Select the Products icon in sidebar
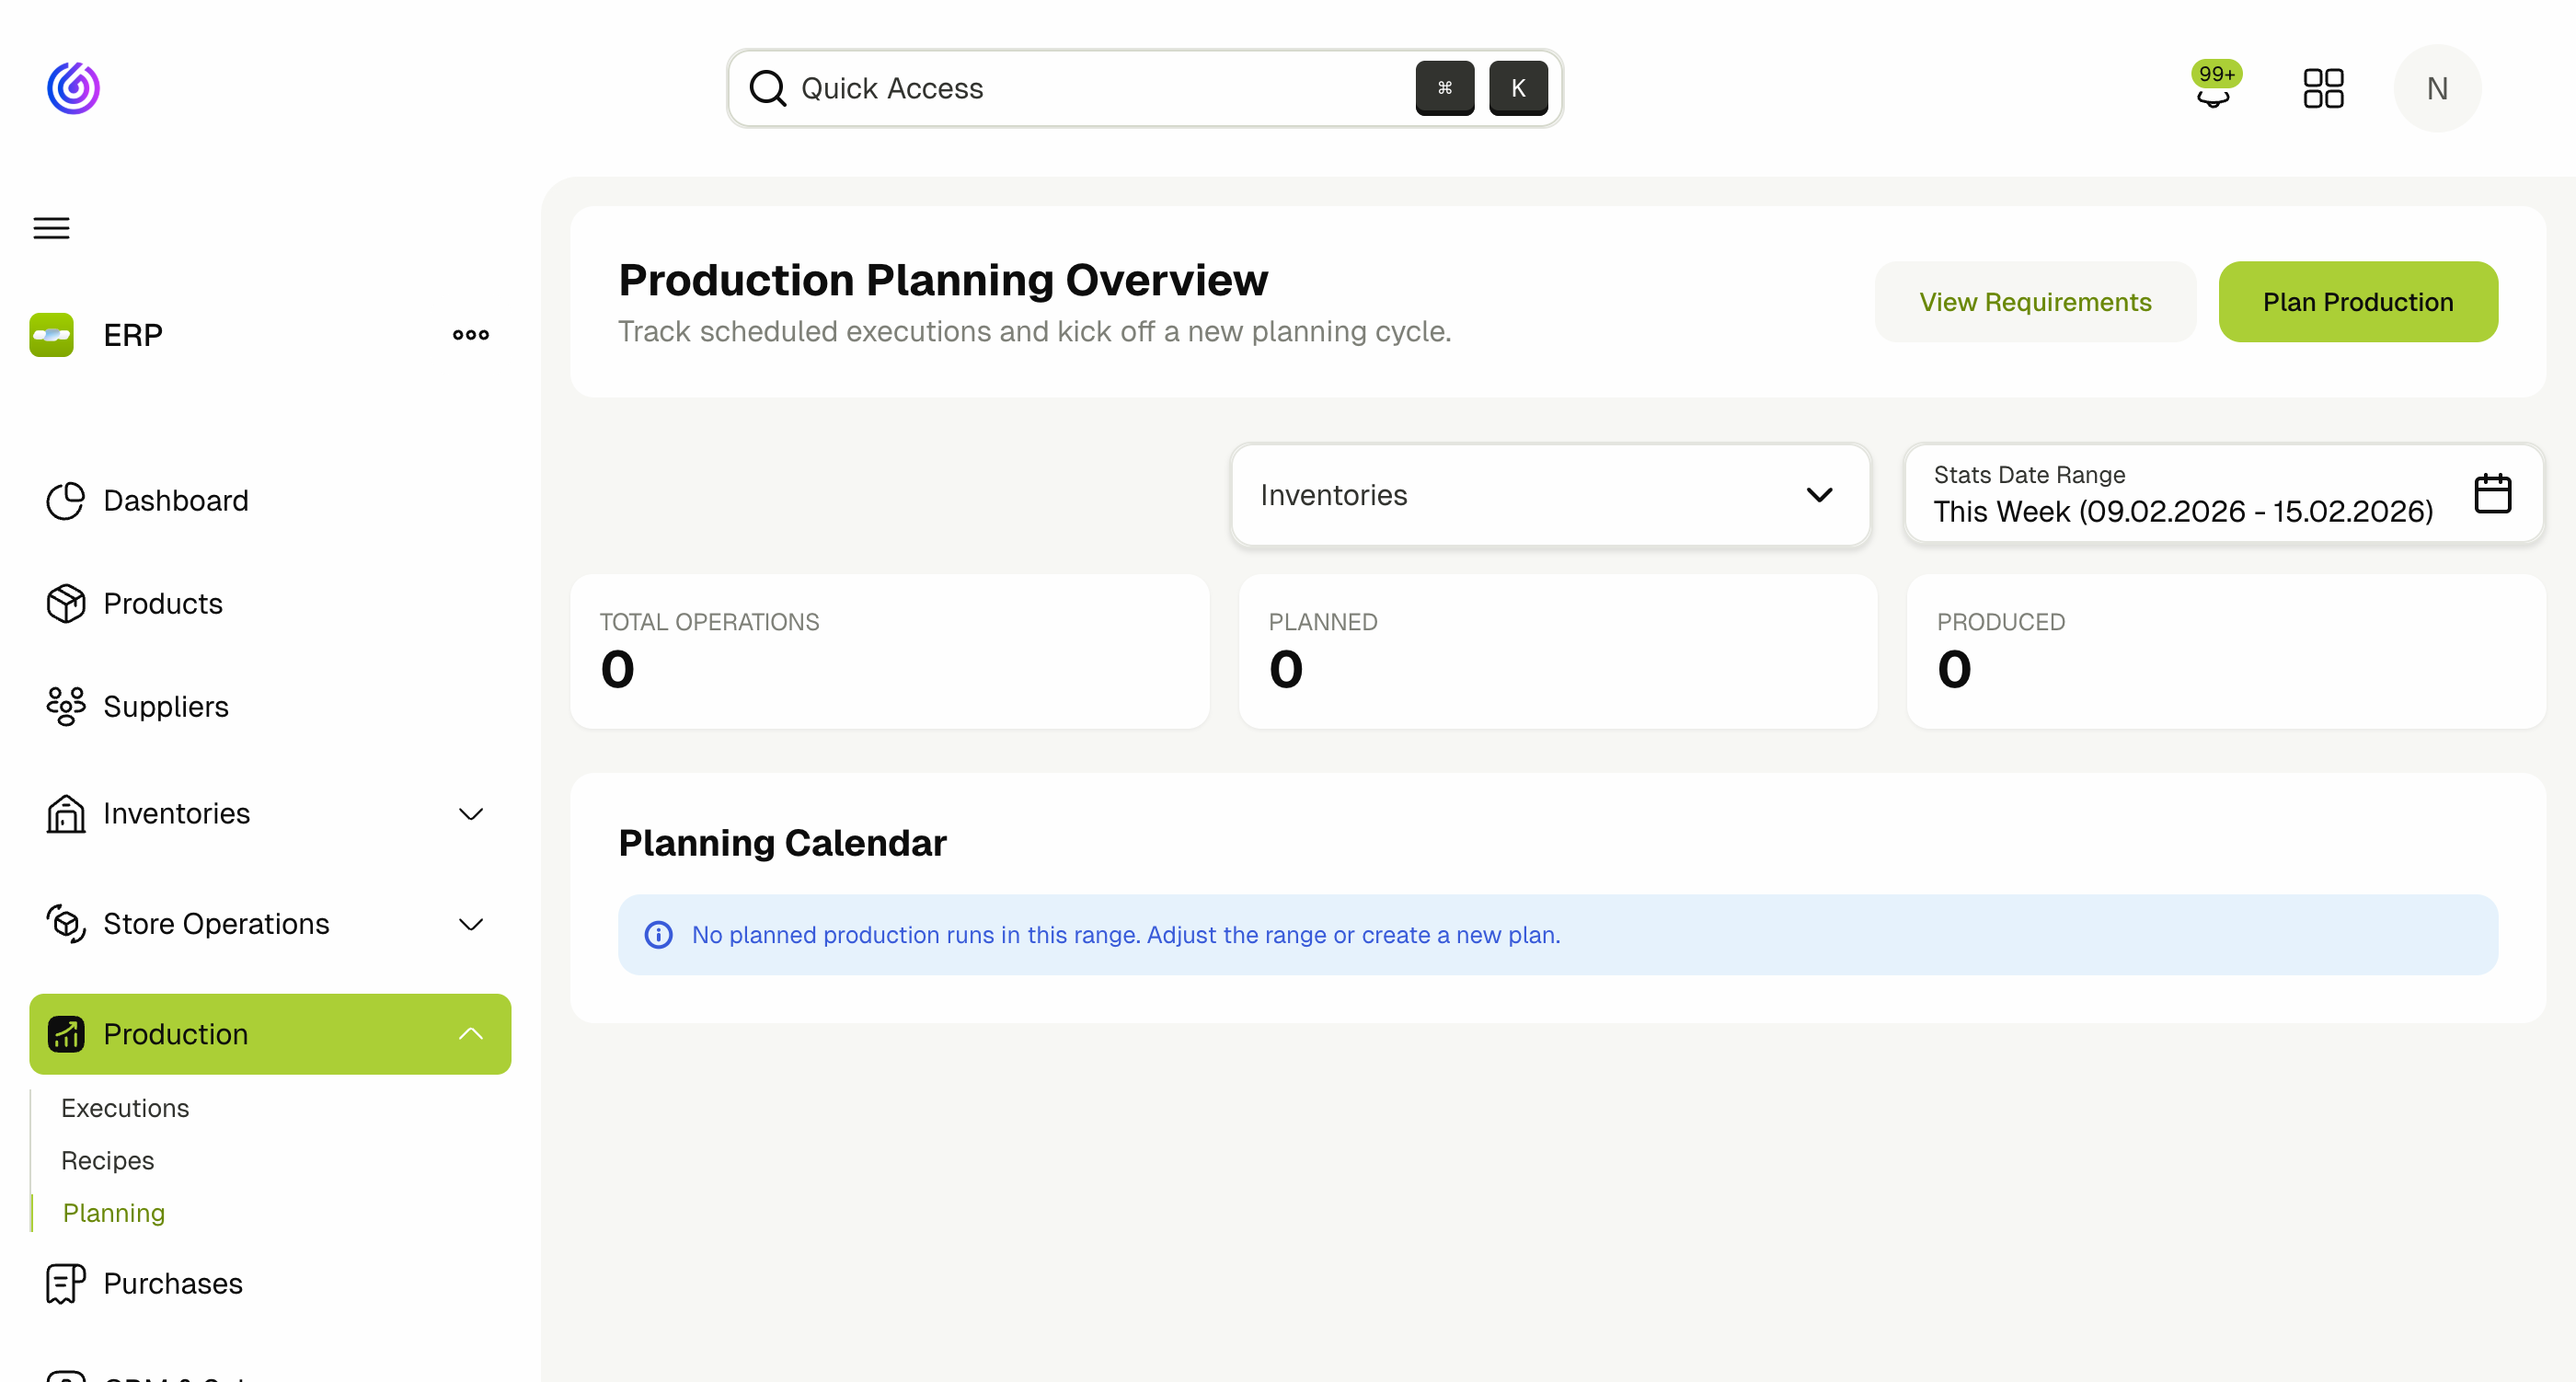Viewport: 2576px width, 1382px height. (x=64, y=603)
